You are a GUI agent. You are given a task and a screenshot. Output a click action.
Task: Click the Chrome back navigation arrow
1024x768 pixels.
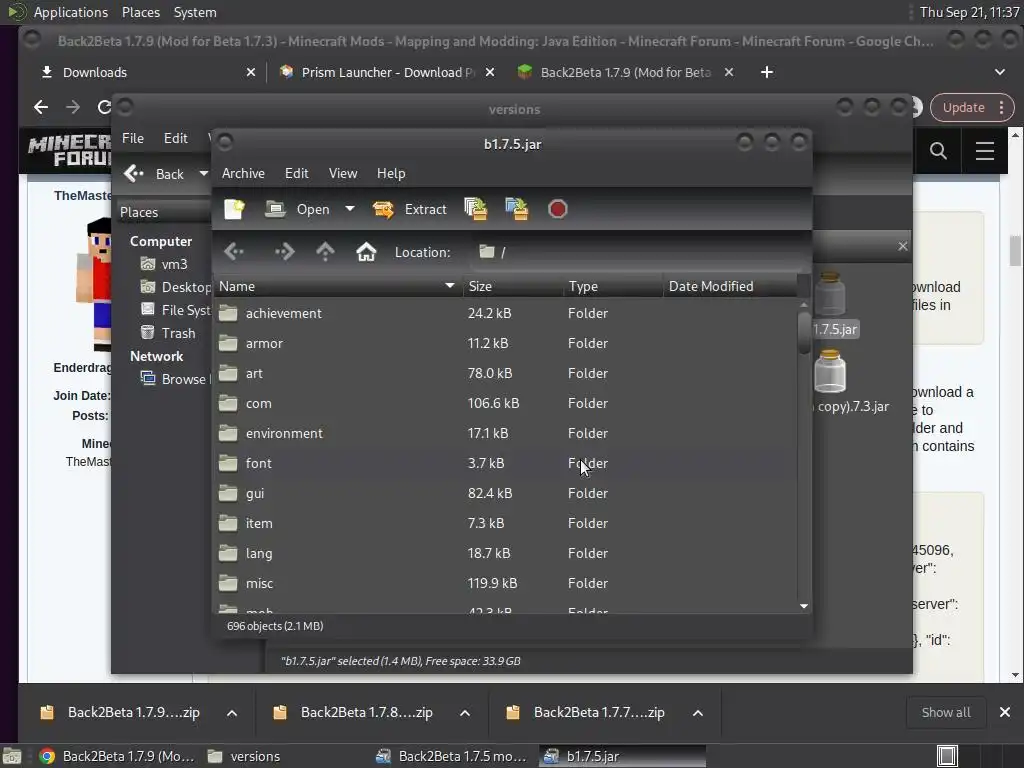[x=41, y=107]
